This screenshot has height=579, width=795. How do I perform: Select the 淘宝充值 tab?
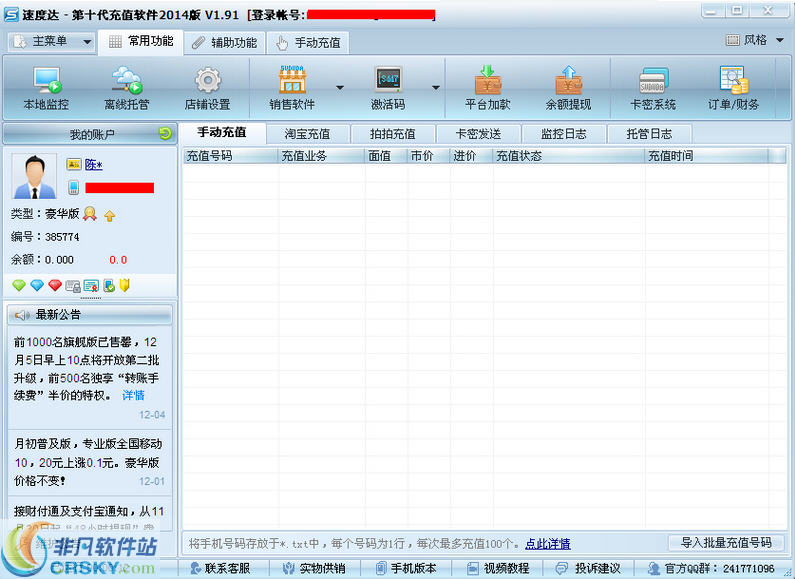[x=307, y=134]
